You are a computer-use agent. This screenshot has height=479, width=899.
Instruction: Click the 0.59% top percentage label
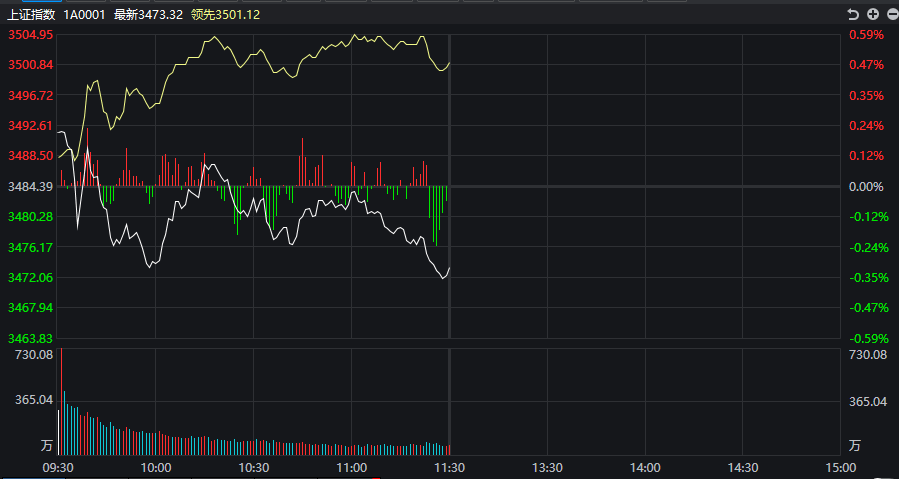tap(866, 35)
